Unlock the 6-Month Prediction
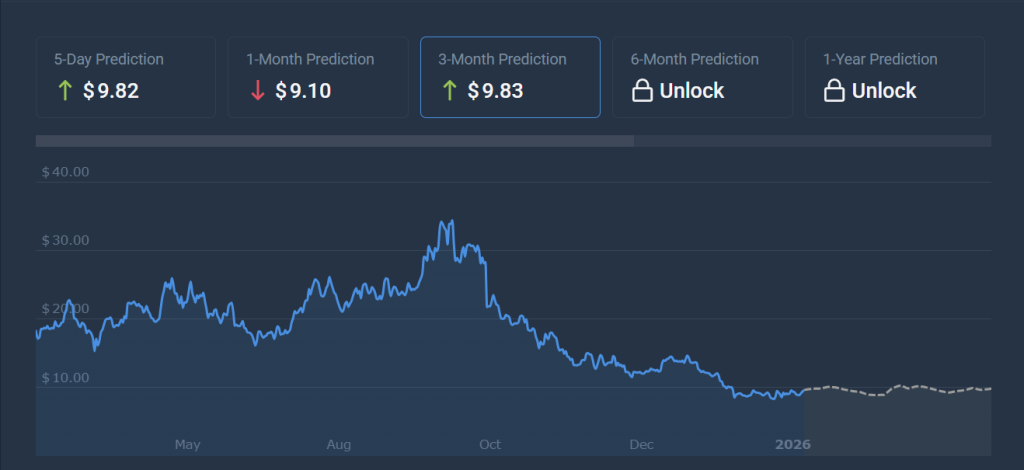The height and width of the screenshot is (470, 1024). click(x=692, y=91)
